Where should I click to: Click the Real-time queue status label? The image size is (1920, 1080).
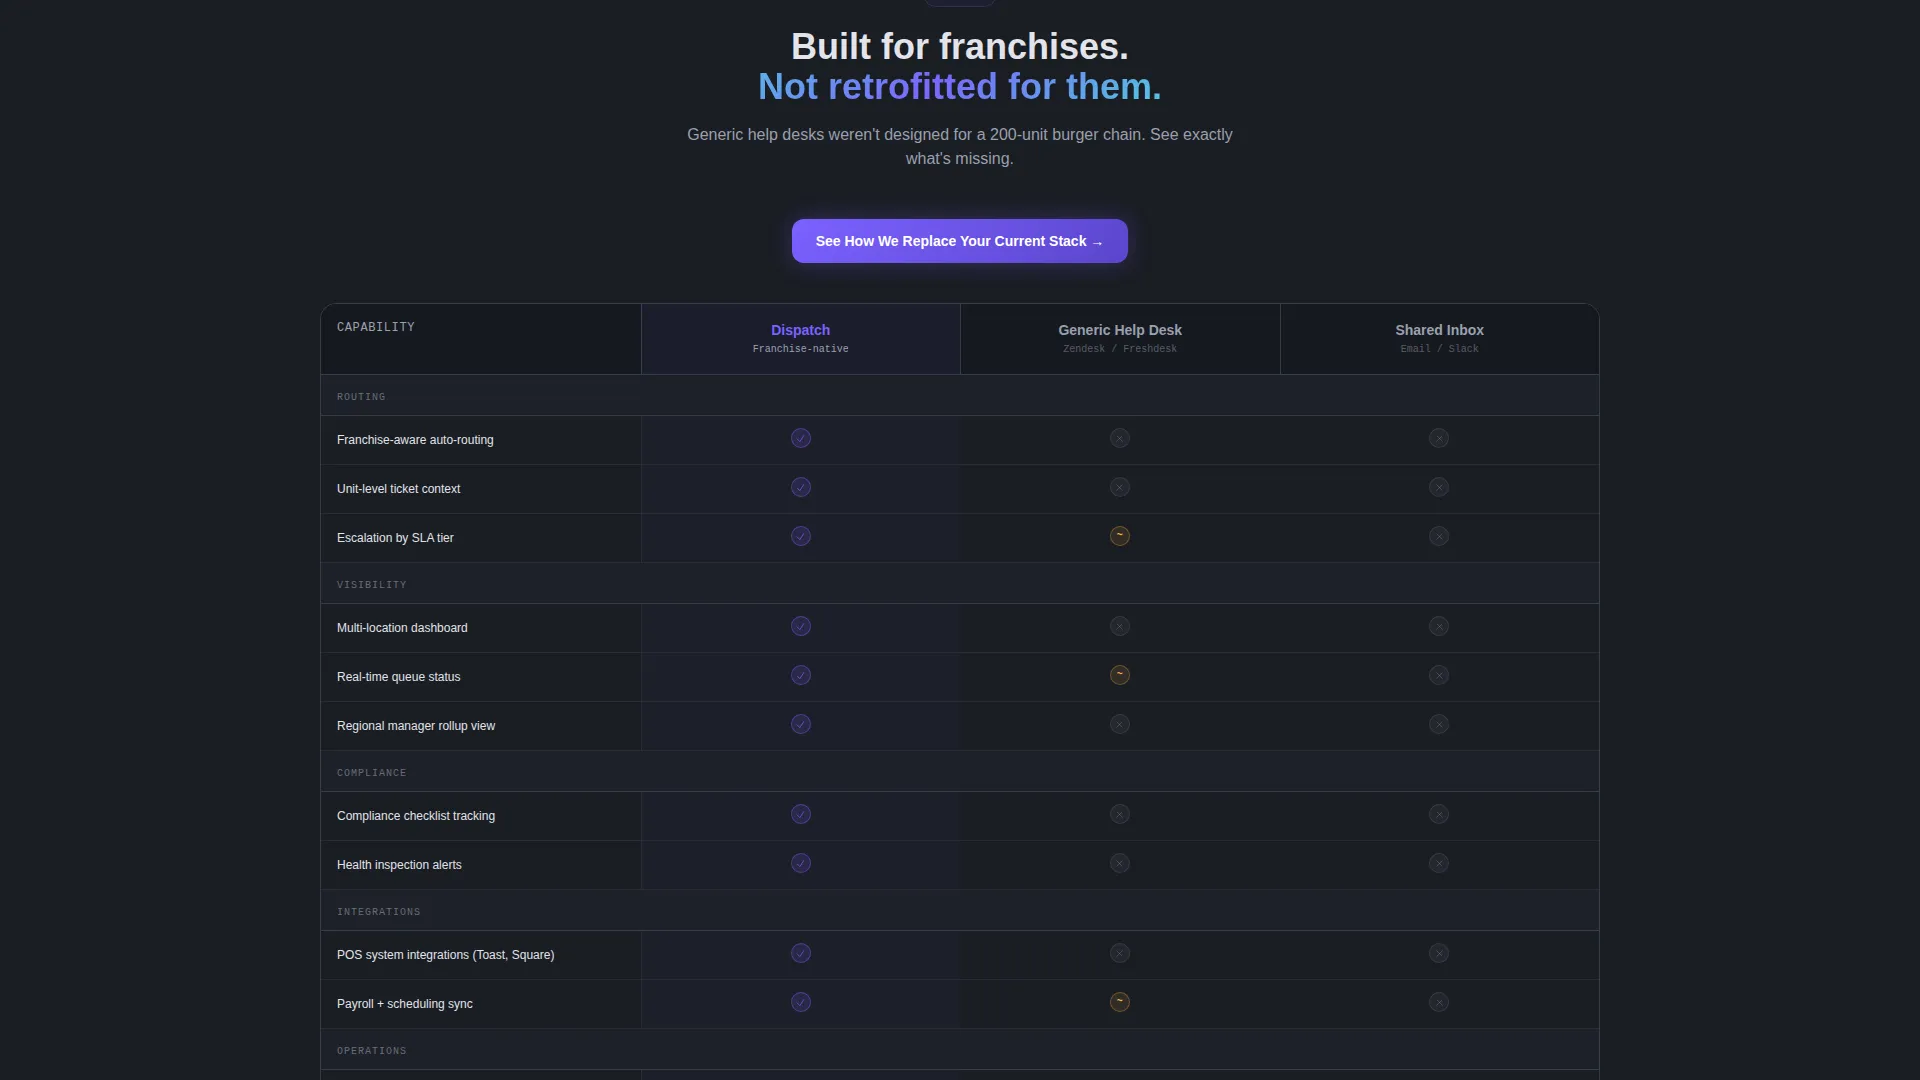(399, 677)
